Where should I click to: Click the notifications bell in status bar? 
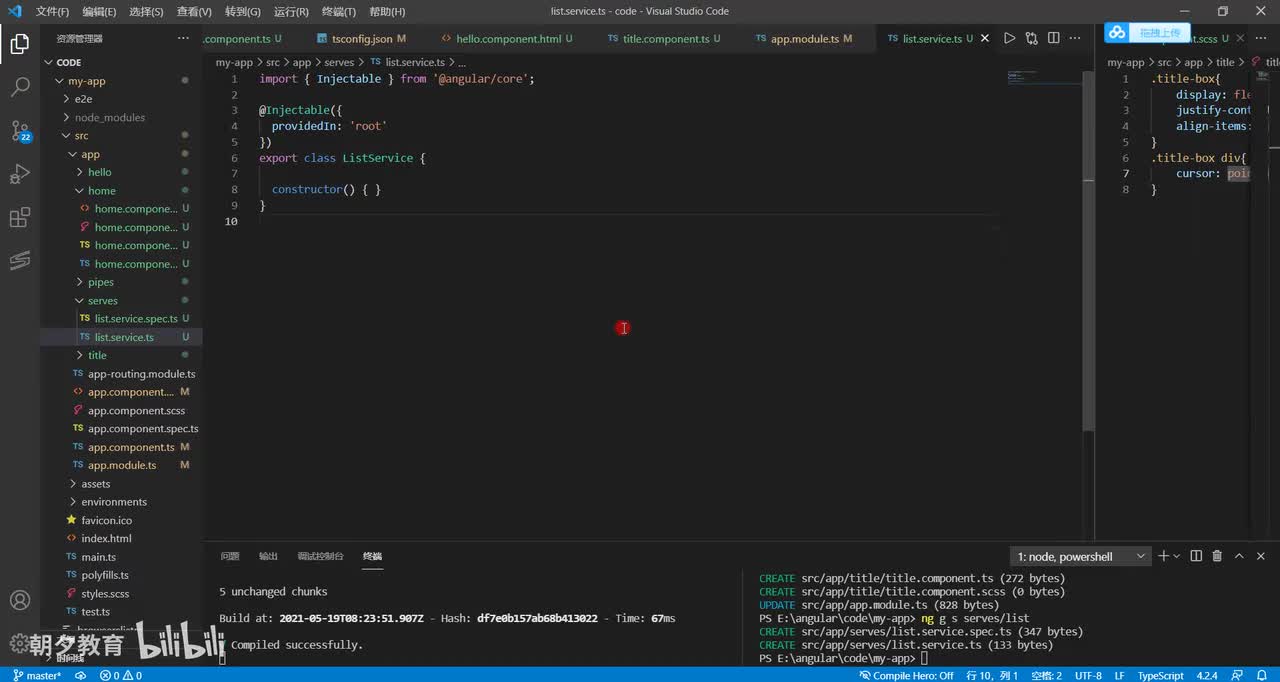[x=1264, y=675]
